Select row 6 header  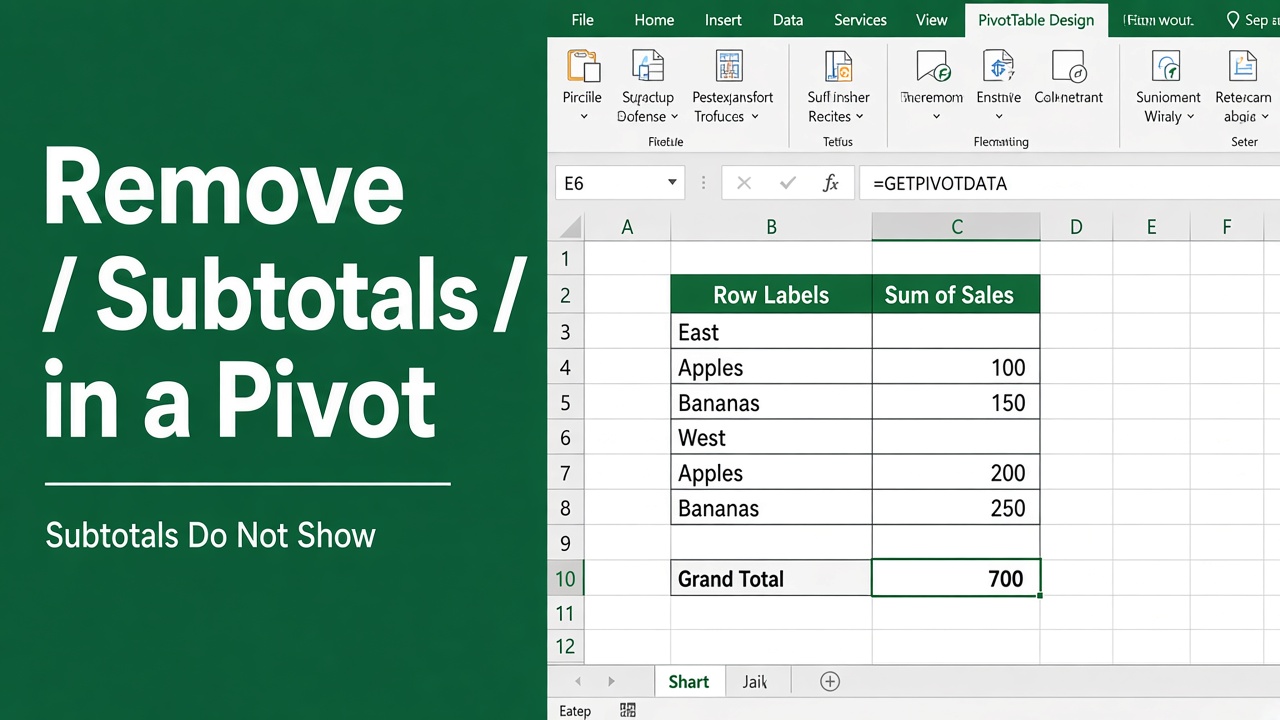point(565,437)
